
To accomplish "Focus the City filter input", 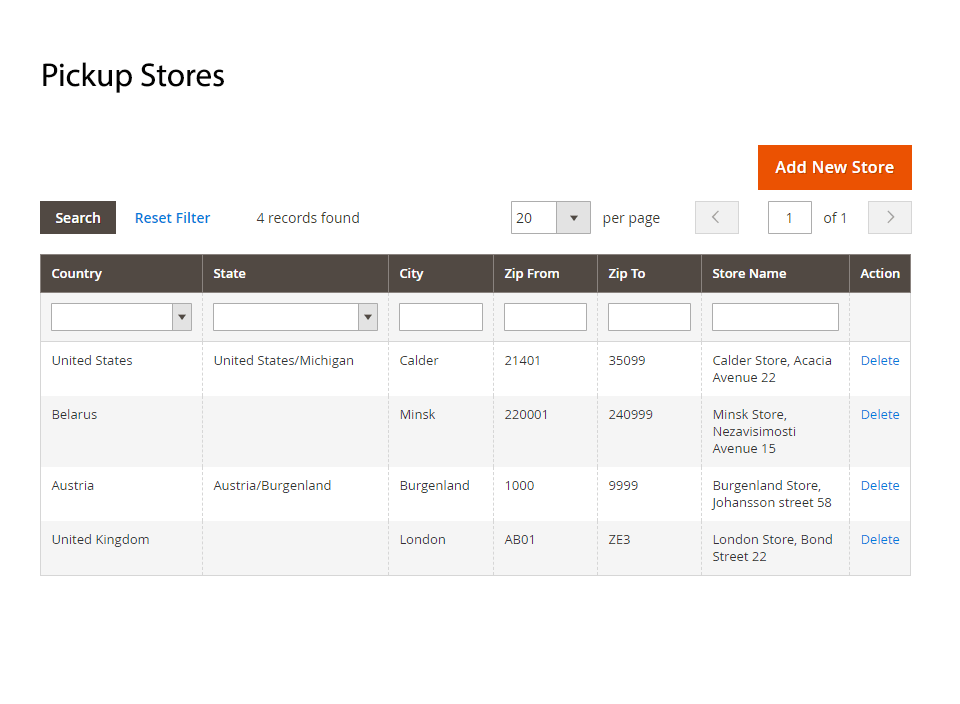I will pos(440,317).
